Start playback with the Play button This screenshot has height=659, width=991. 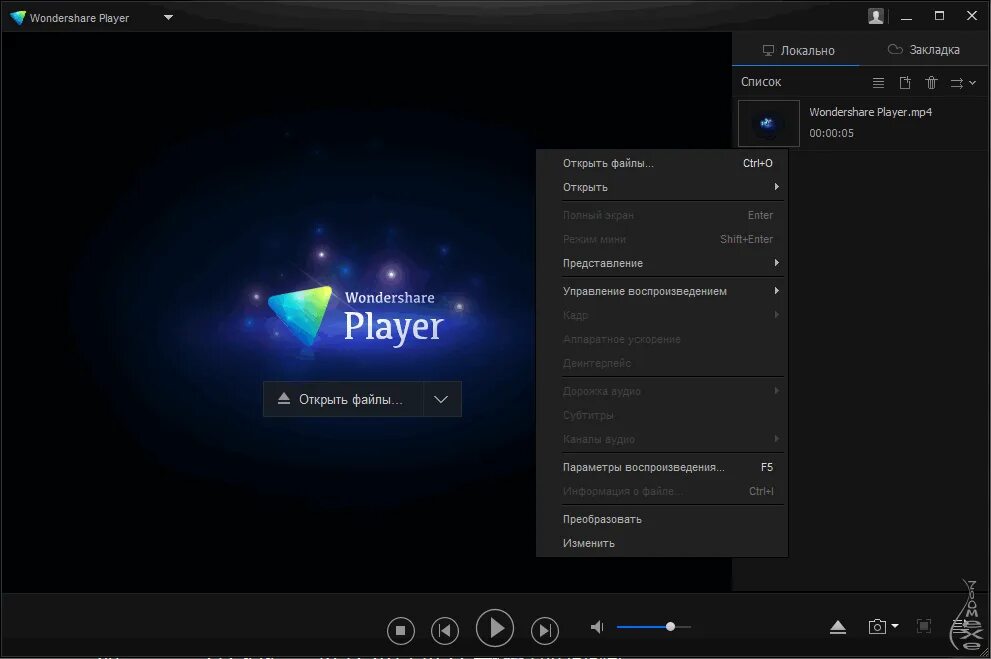495,628
